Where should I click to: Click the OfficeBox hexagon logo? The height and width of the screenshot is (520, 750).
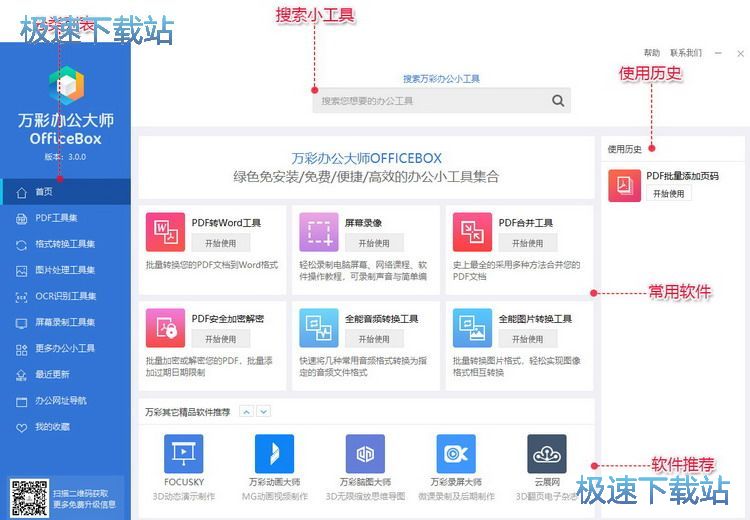(66, 86)
